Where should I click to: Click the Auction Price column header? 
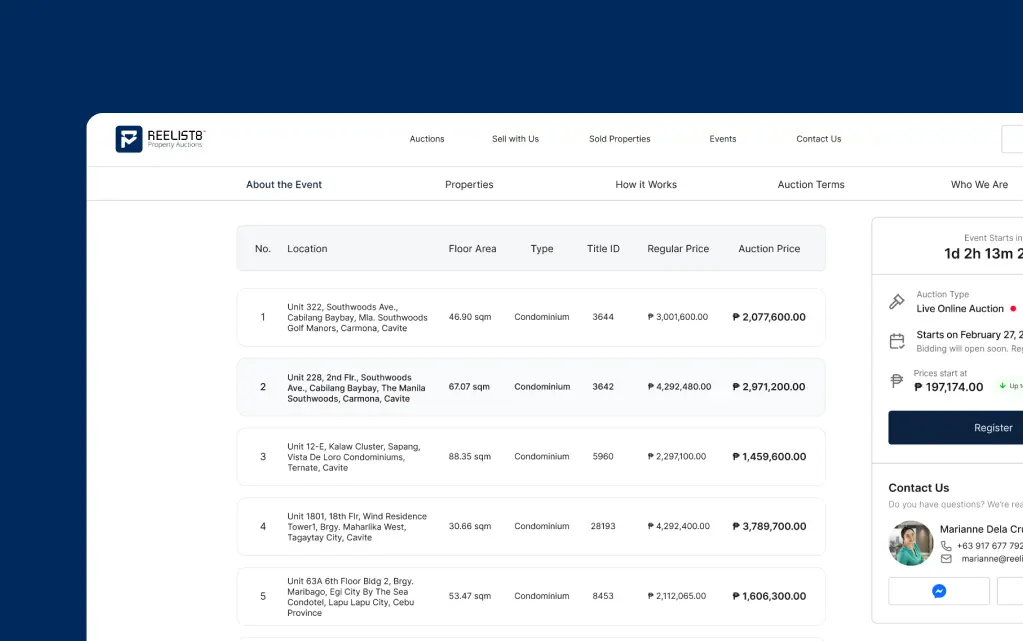[769, 249]
